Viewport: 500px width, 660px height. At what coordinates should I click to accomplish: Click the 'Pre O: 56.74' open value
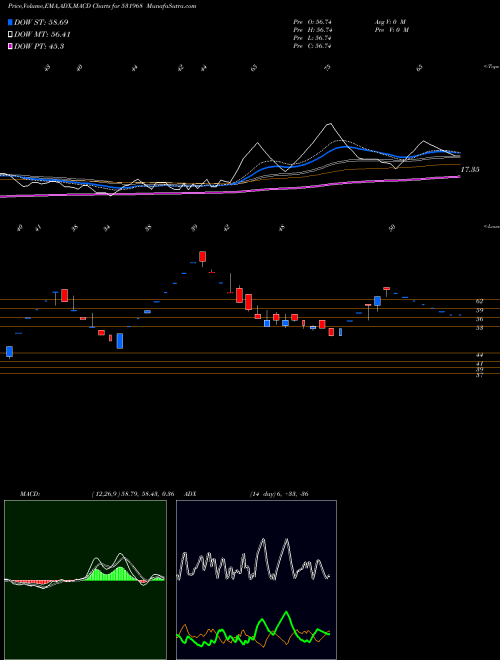click(312, 22)
